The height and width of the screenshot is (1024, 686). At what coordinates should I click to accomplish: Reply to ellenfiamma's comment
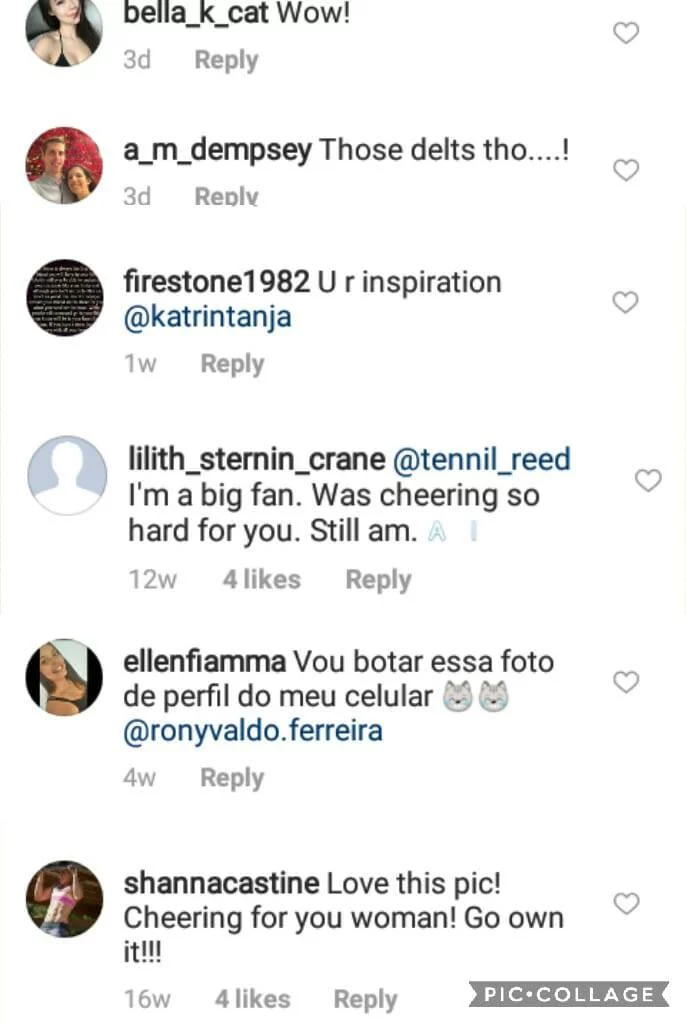(x=232, y=778)
